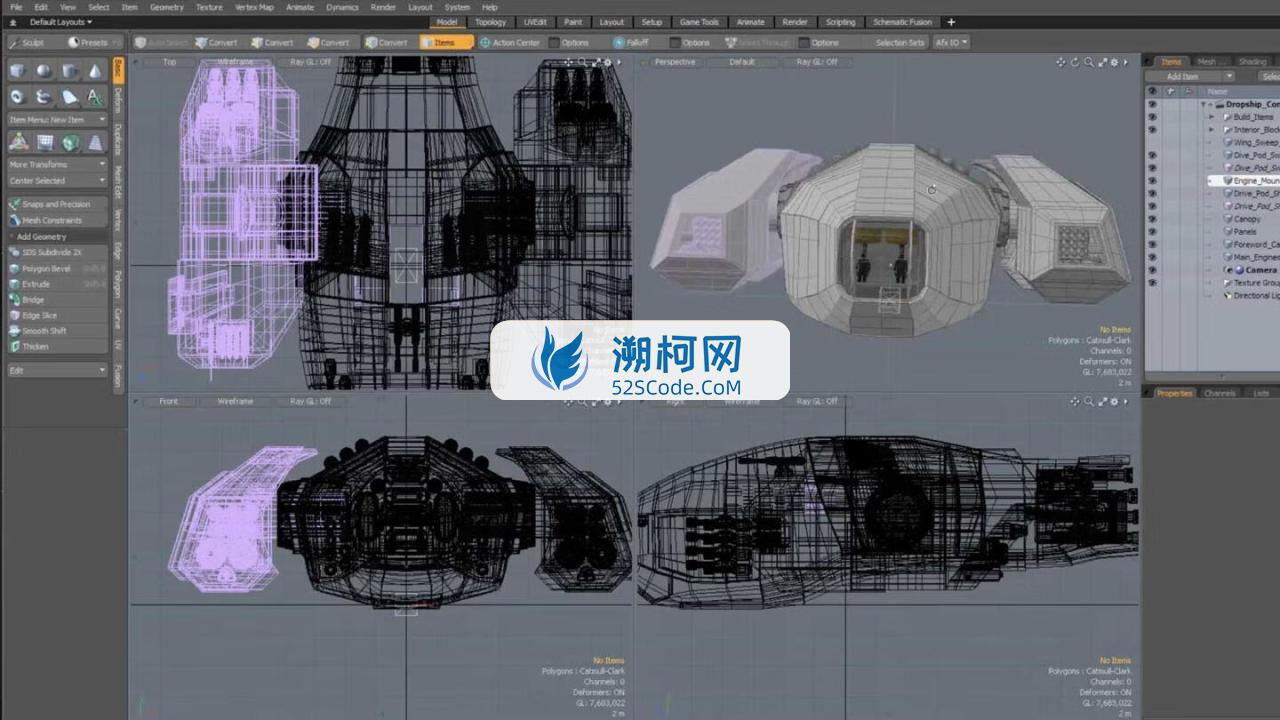Image resolution: width=1280 pixels, height=720 pixels.
Task: Expand the Interior_Block tree node
Action: [x=1212, y=130]
